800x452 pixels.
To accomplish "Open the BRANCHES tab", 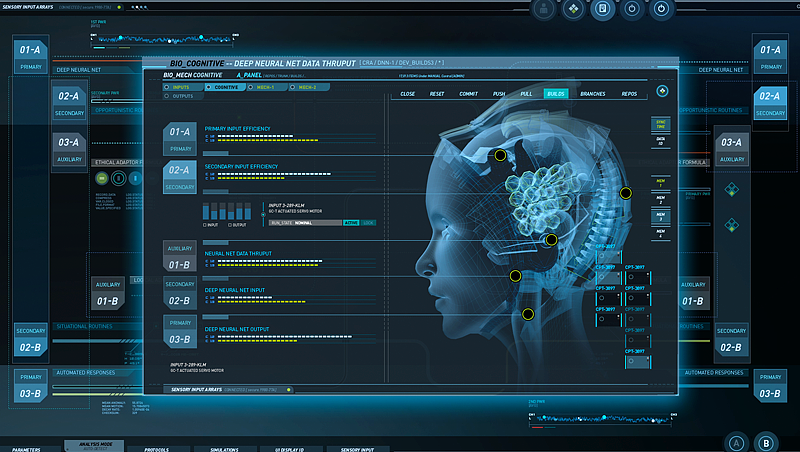I will click(x=592, y=93).
